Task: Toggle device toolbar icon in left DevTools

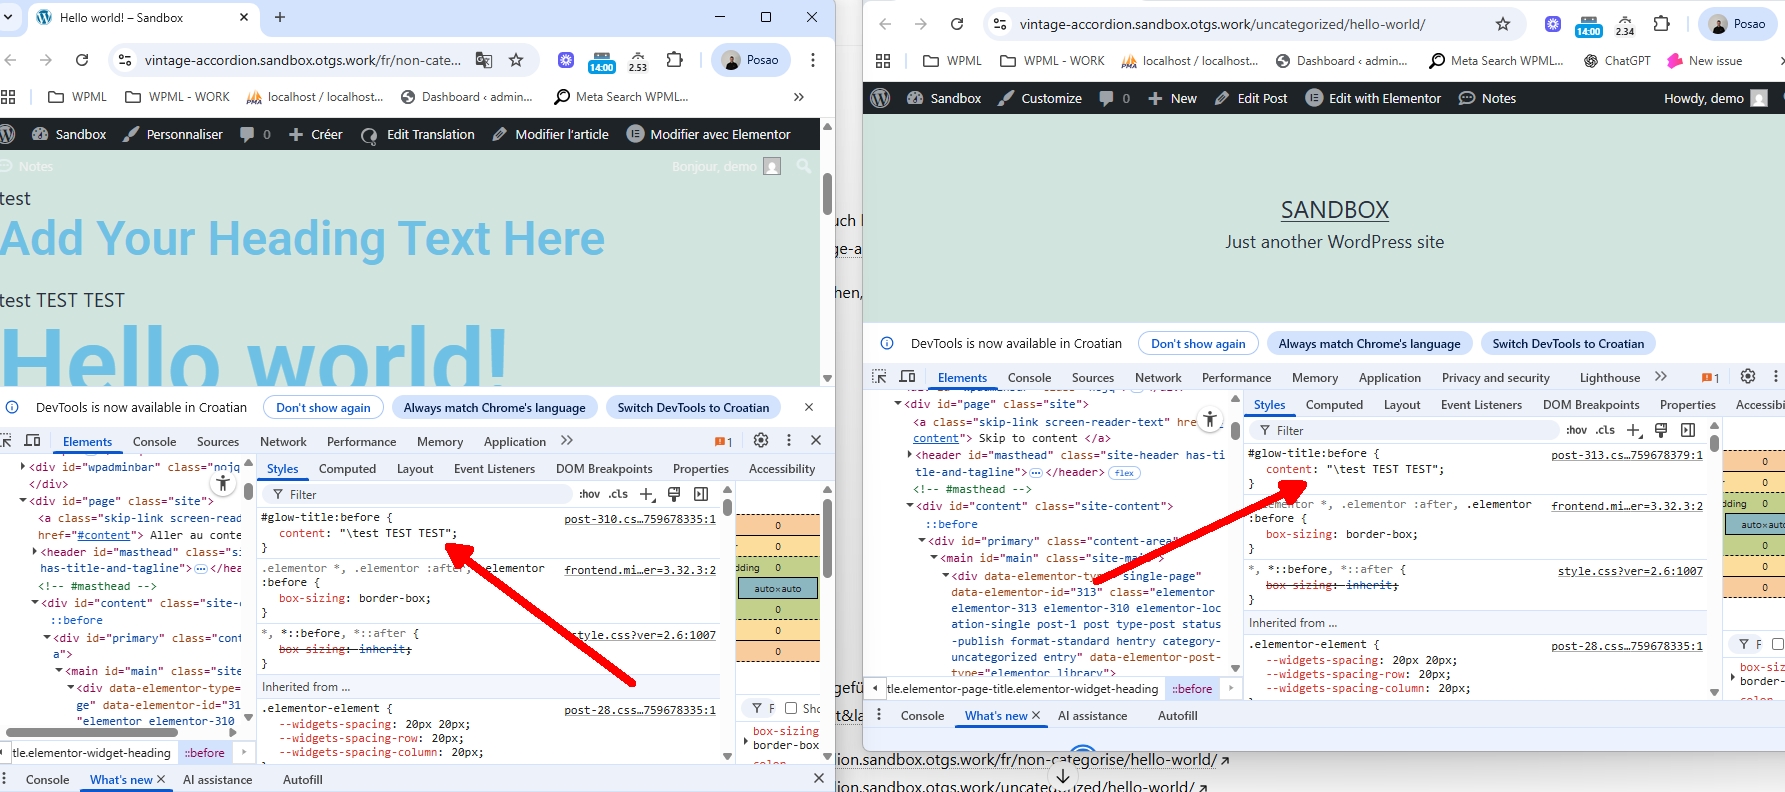Action: 32,441
